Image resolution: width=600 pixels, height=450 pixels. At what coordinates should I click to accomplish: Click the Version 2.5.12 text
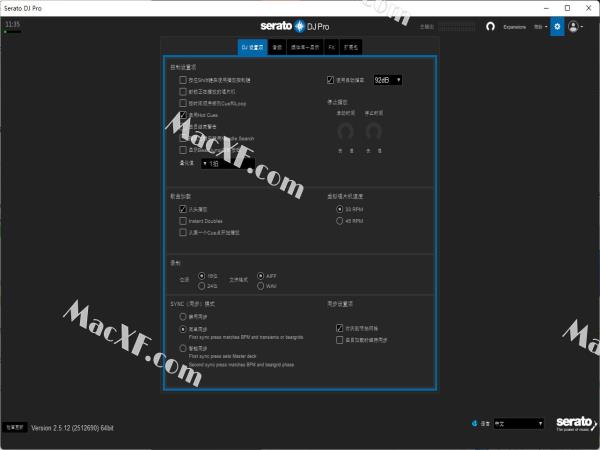[72, 428]
